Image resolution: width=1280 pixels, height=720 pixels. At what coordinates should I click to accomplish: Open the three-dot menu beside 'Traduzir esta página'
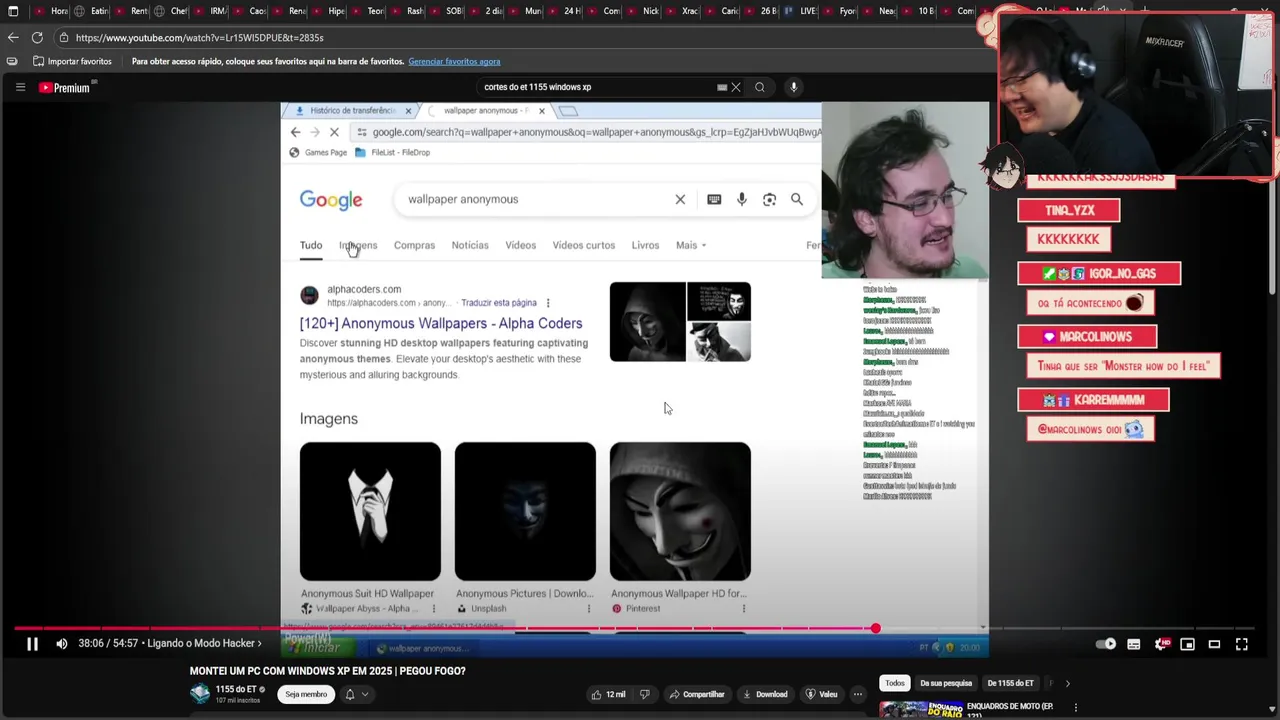(x=548, y=303)
